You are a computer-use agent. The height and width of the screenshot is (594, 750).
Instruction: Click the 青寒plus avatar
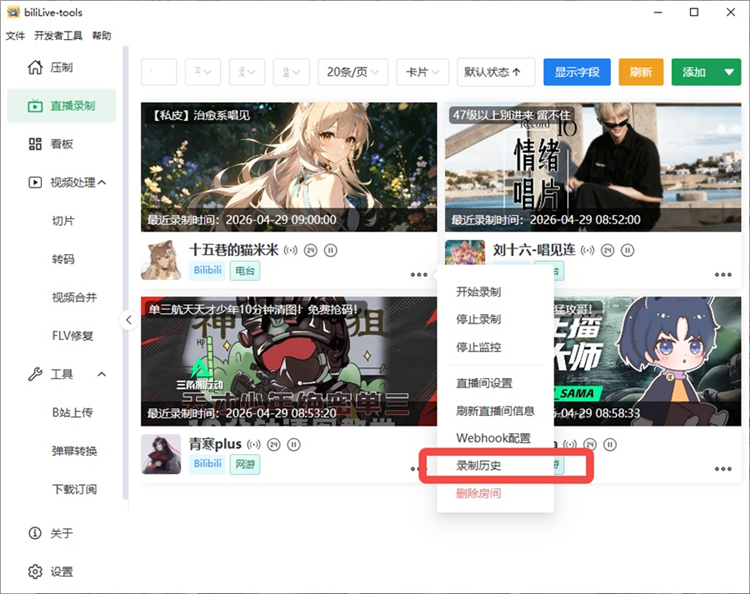[161, 454]
